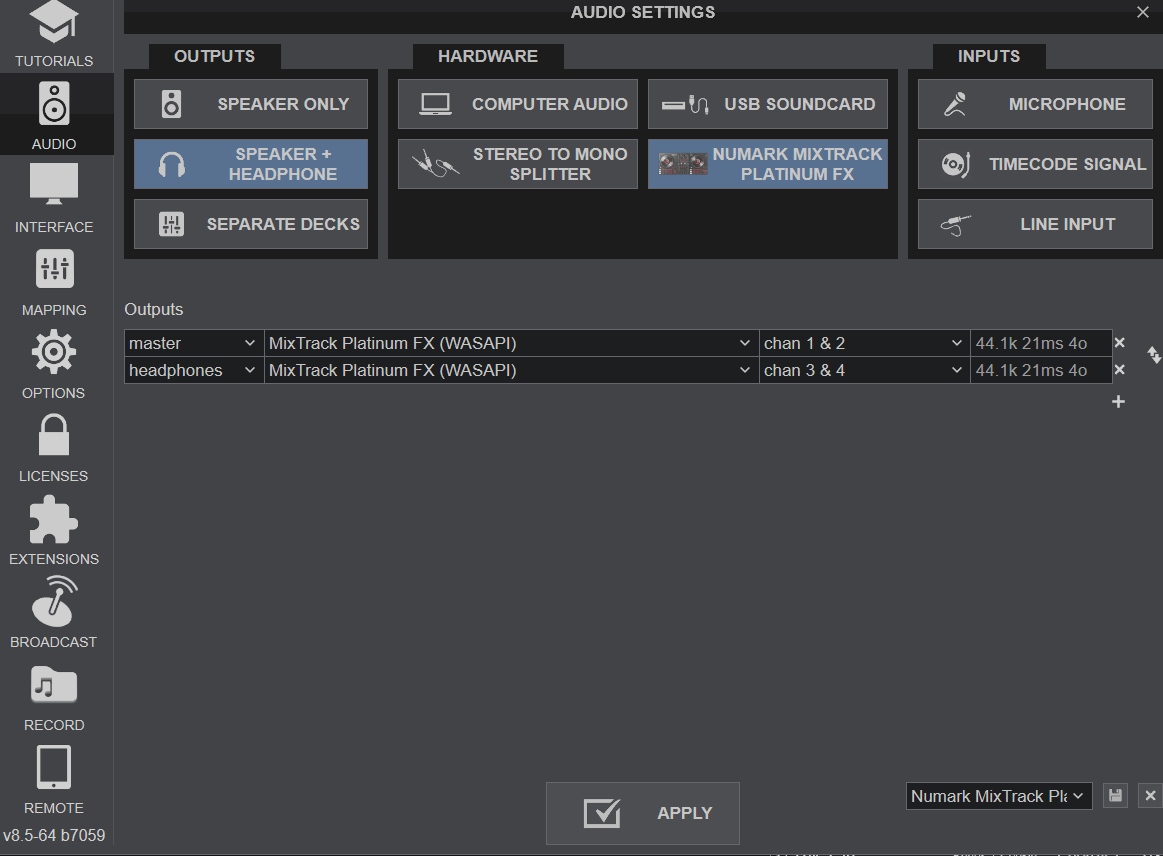Open the chan 3 & 4 channel dropdown
The height and width of the screenshot is (856, 1163).
865,370
